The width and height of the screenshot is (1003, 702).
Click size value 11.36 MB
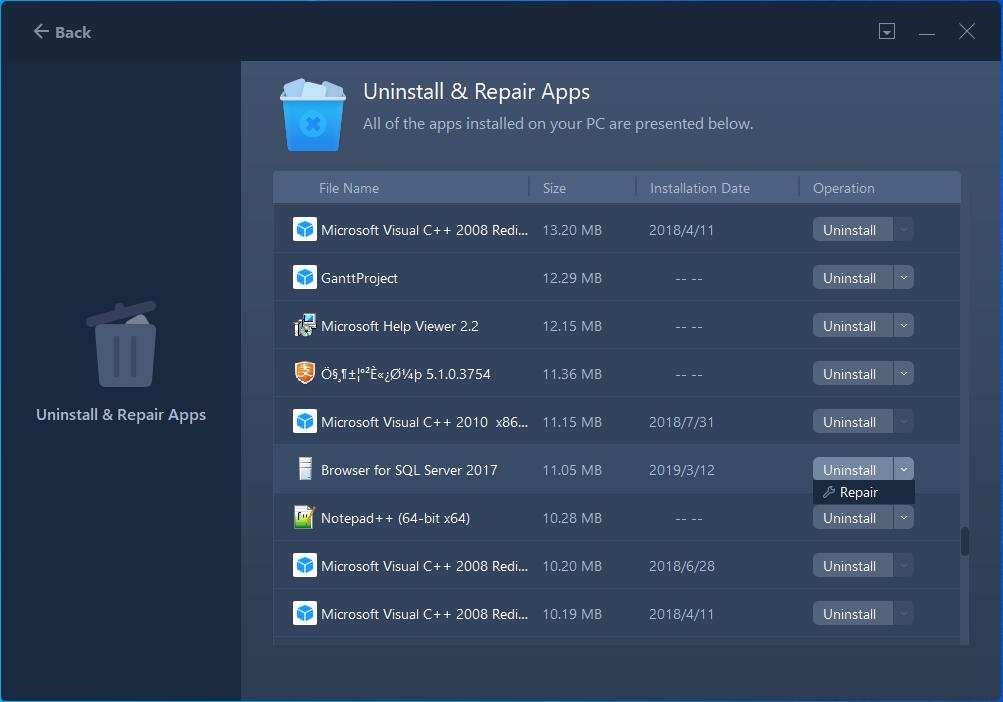click(x=572, y=374)
